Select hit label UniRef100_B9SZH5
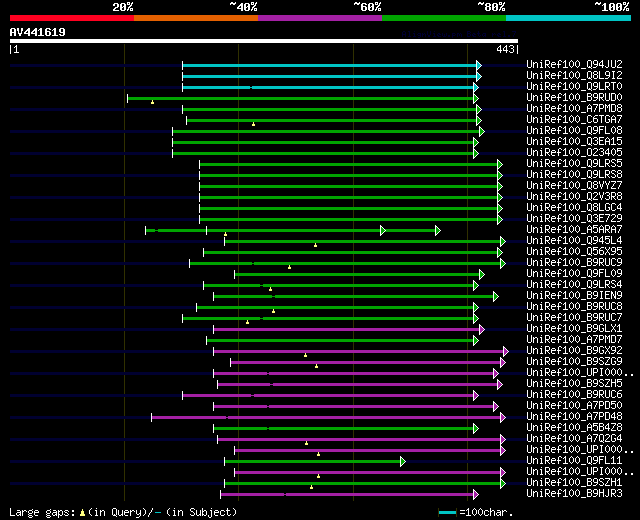 [x=574, y=384]
